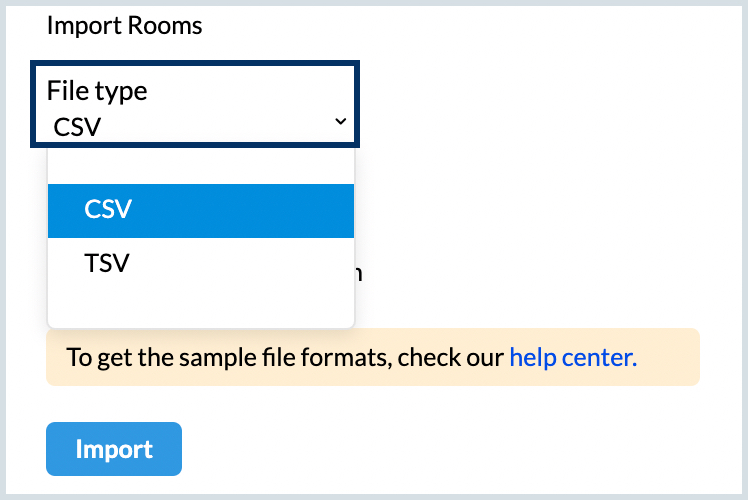
Task: Pick the TSV file type entry
Action: click(108, 263)
